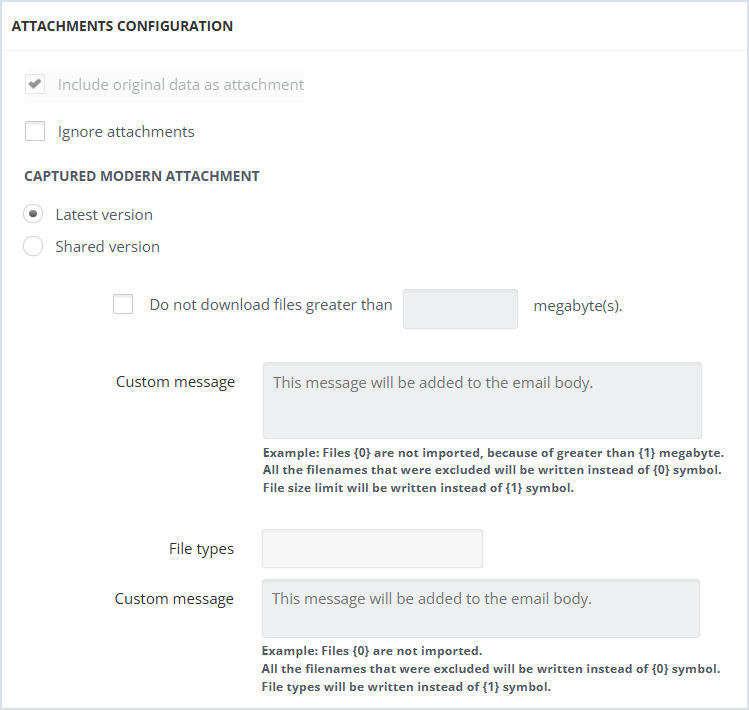Click the megabyte size limit input field
This screenshot has height=710, width=749.
click(460, 309)
